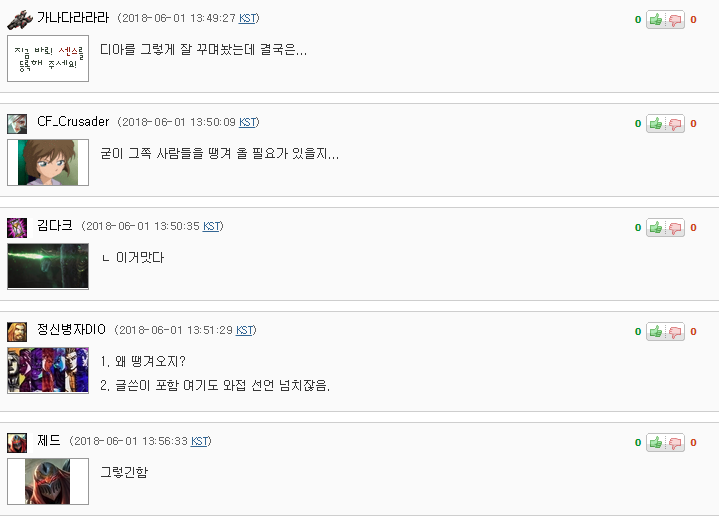
Task: Upvote 가나다라라라's comment
Action: pos(656,19)
